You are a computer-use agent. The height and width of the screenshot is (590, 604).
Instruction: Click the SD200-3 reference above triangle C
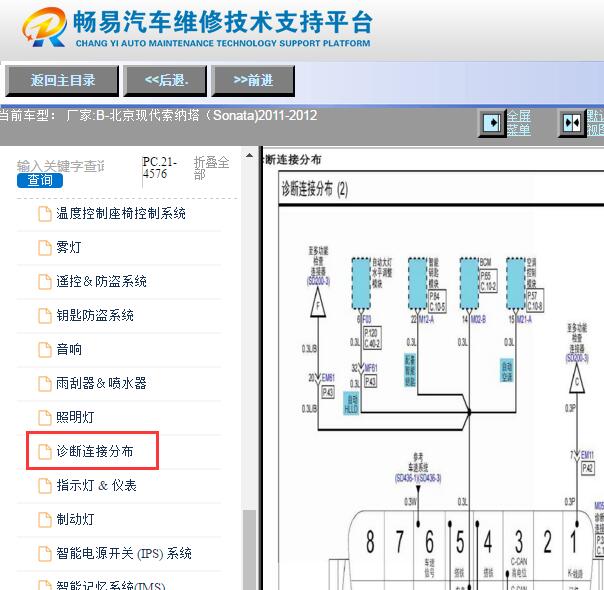(577, 358)
